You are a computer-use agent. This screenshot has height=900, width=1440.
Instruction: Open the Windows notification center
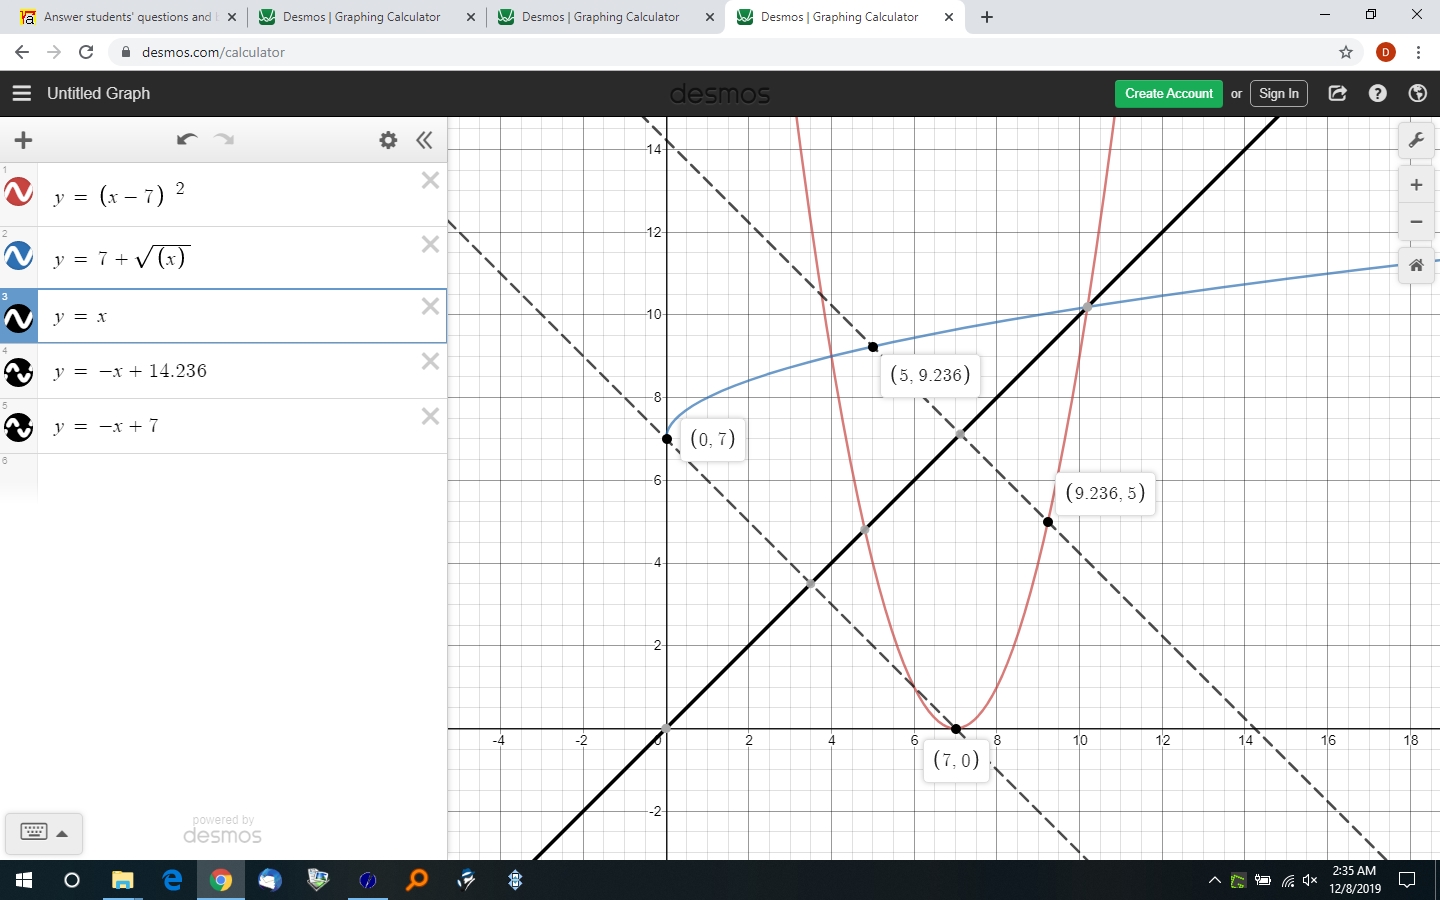1408,880
